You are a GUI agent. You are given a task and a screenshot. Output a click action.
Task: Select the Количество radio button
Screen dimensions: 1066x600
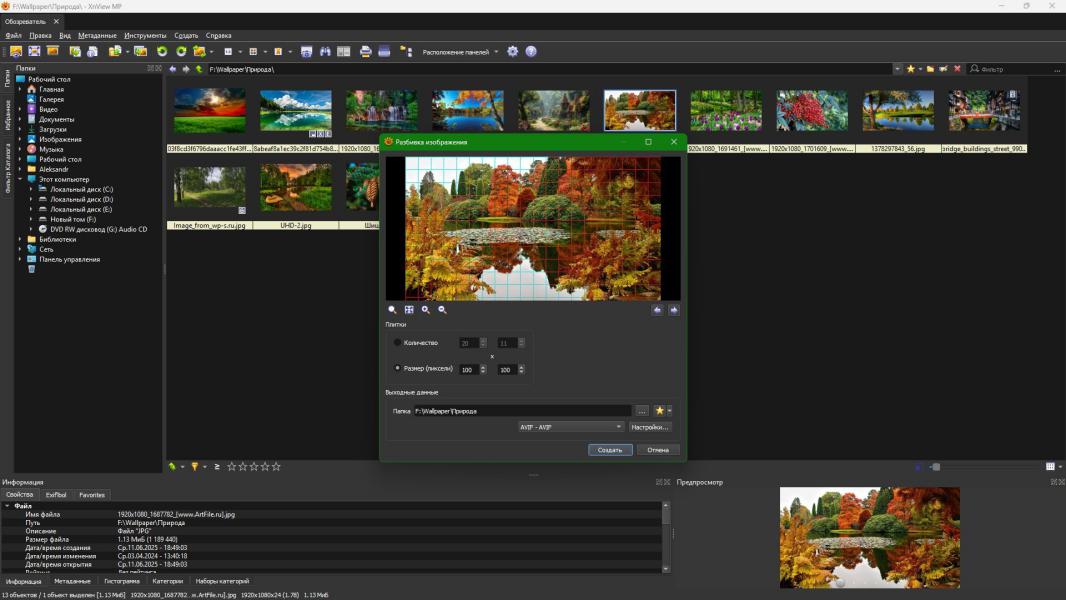398,343
